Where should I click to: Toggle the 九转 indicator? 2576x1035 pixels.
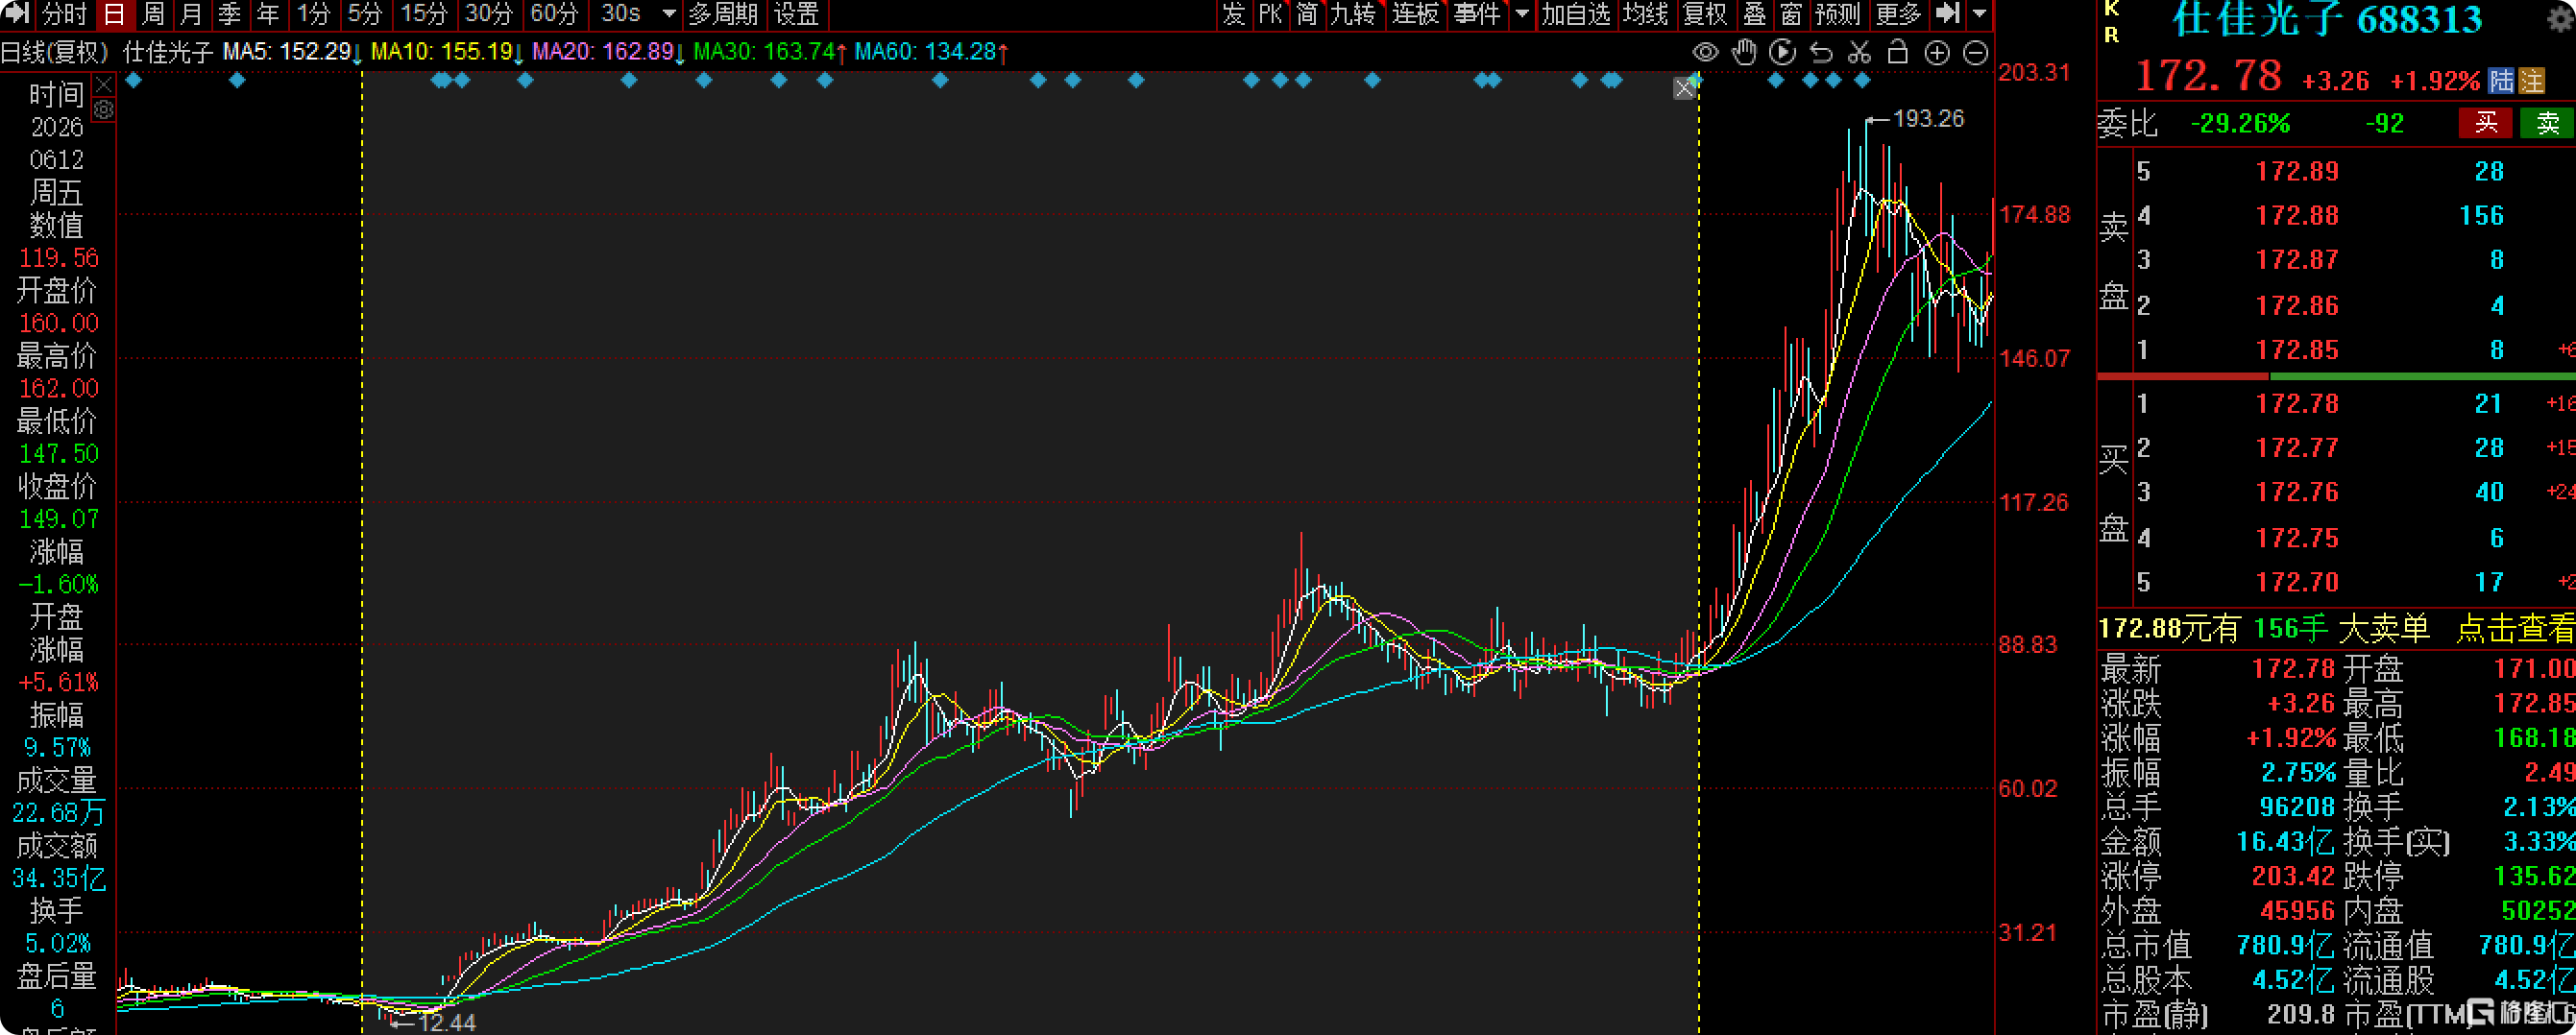1354,14
